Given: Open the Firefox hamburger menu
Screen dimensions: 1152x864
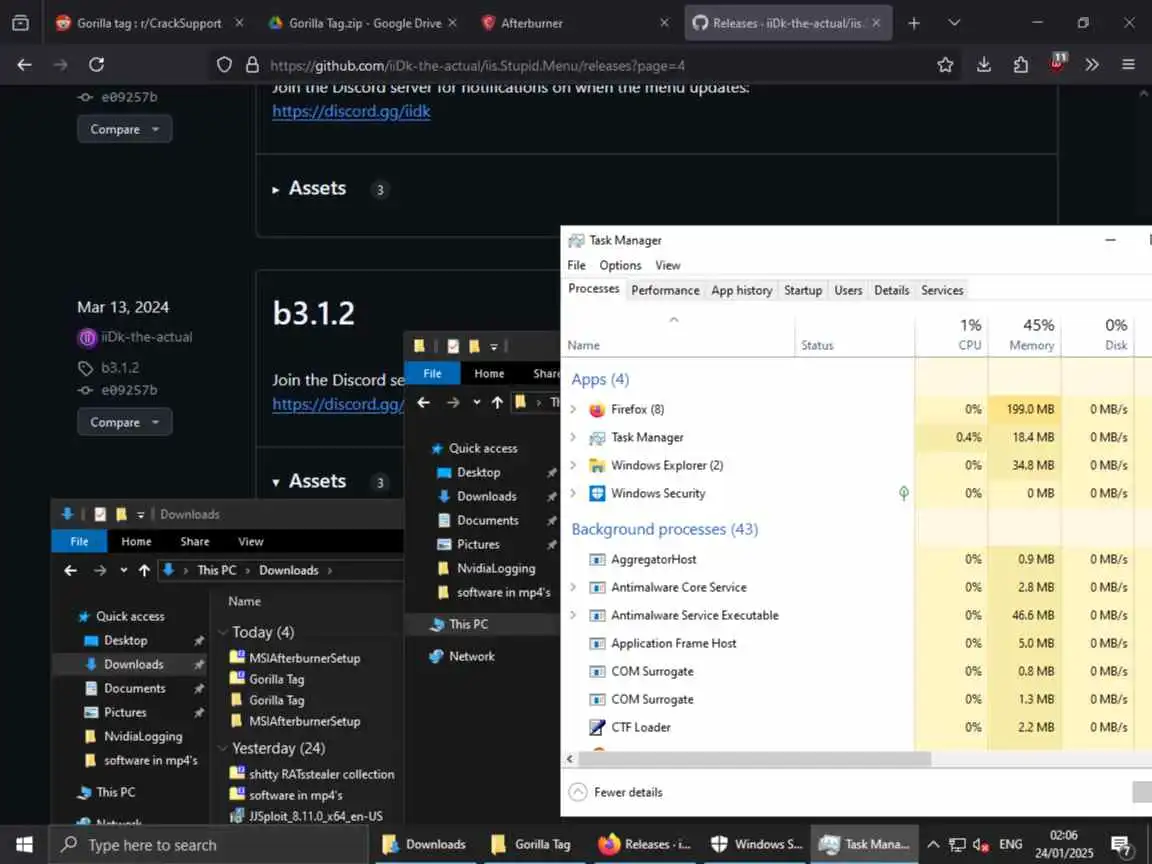Looking at the screenshot, I should [1128, 65].
